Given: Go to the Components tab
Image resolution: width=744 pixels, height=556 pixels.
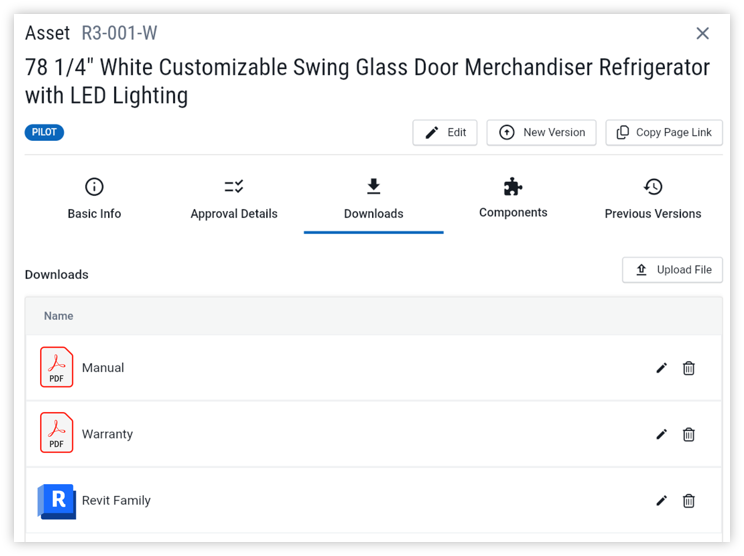Looking at the screenshot, I should [x=513, y=198].
